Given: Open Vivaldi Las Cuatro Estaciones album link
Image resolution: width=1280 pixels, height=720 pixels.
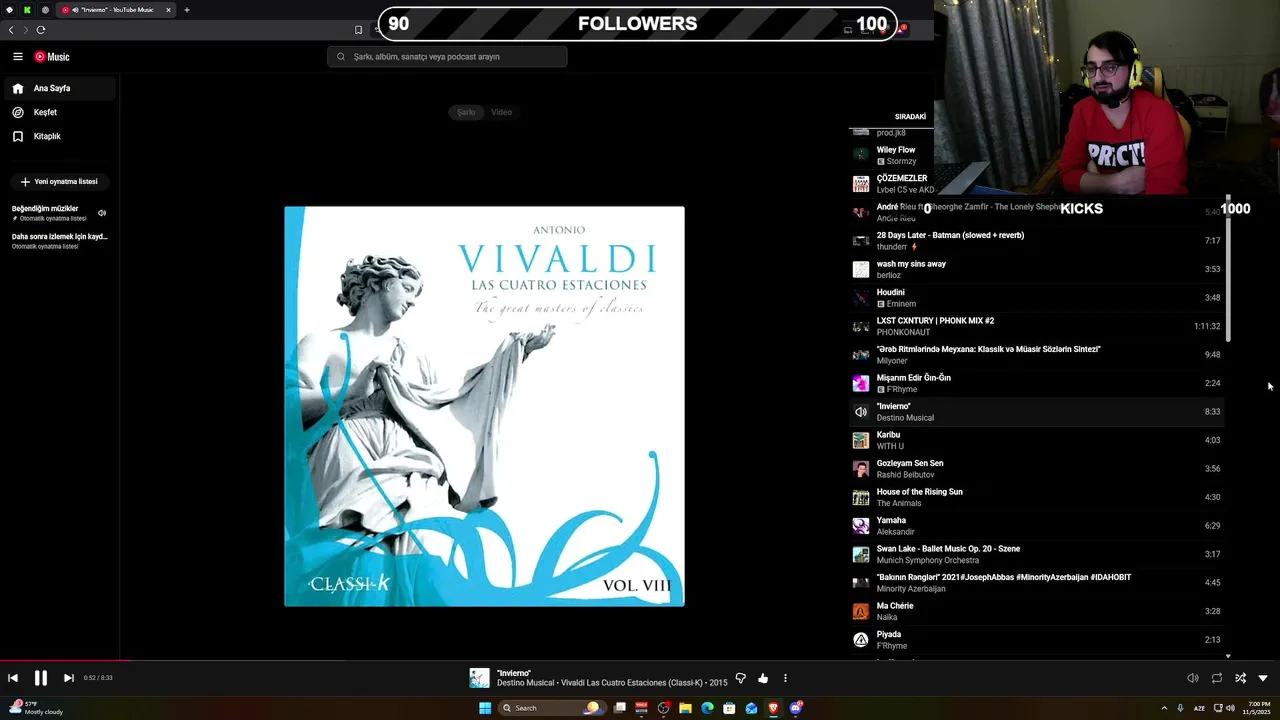Looking at the screenshot, I should coord(632,683).
